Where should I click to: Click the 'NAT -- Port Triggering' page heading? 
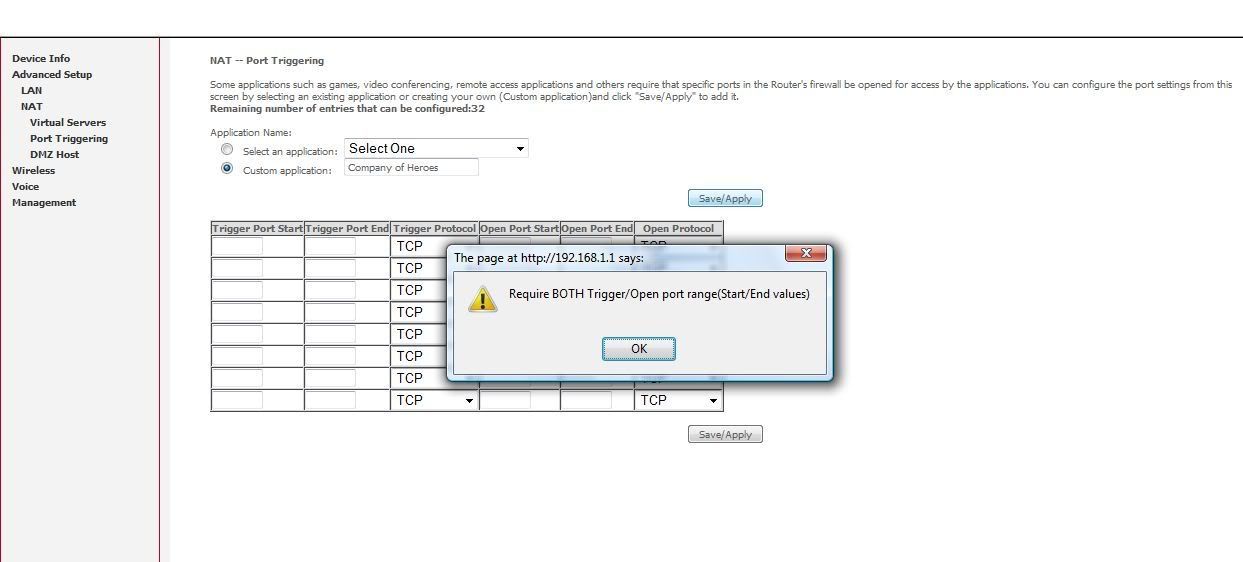pyautogui.click(x=267, y=61)
